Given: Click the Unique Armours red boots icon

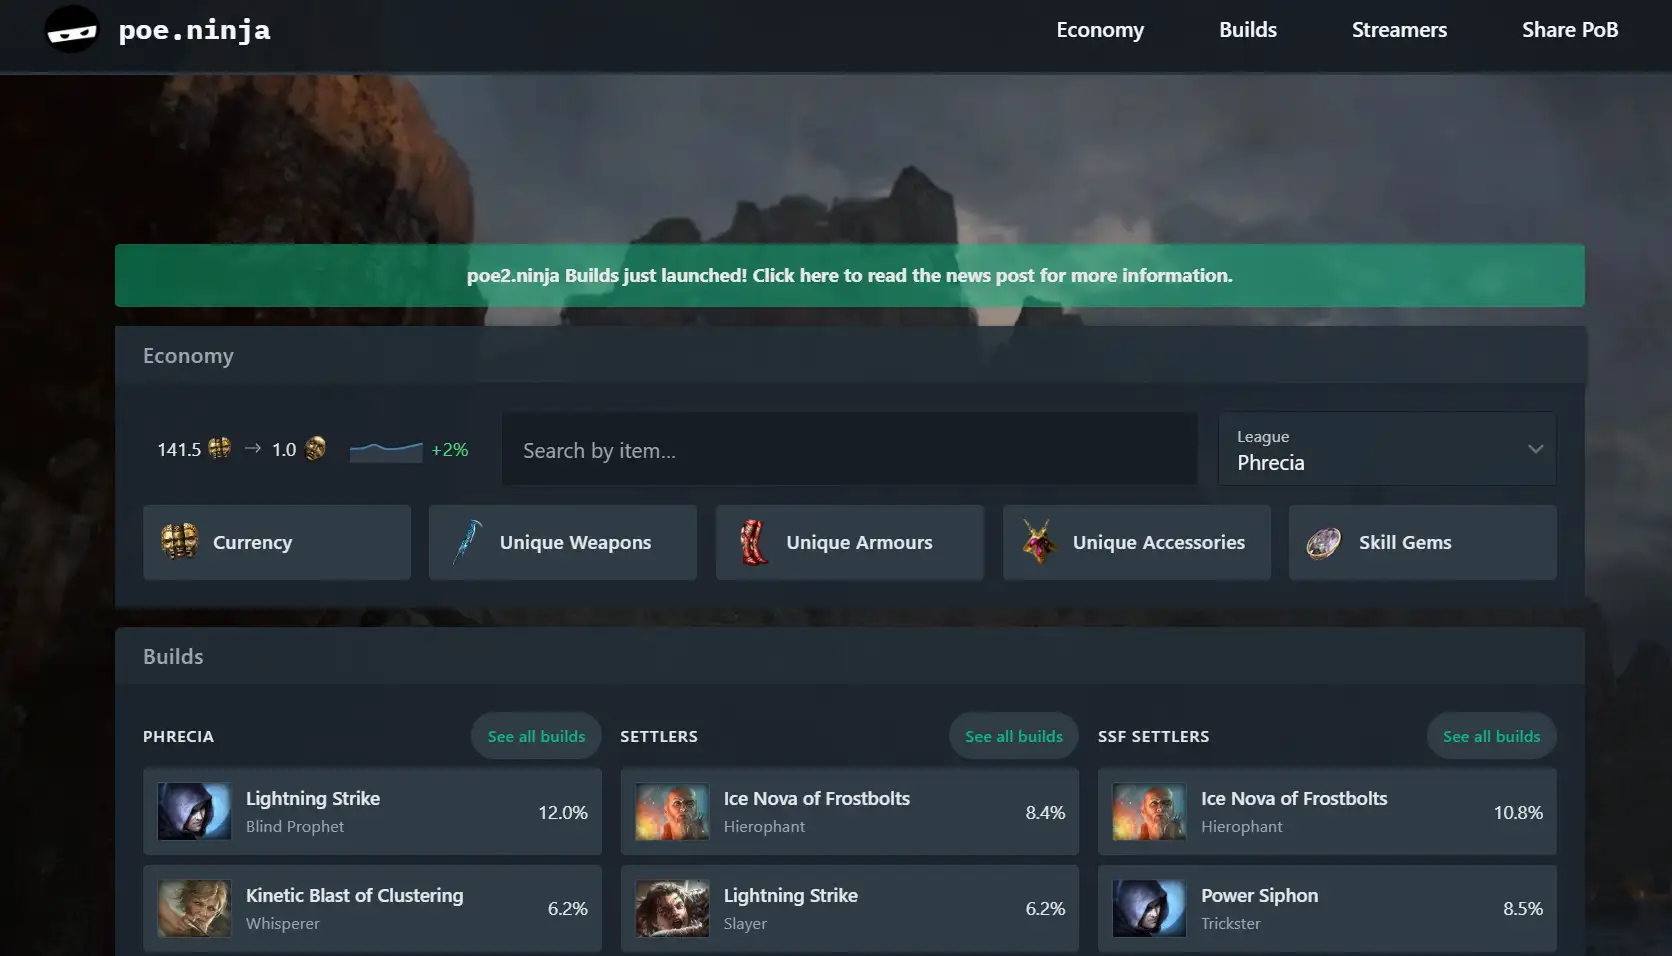Looking at the screenshot, I should [753, 542].
